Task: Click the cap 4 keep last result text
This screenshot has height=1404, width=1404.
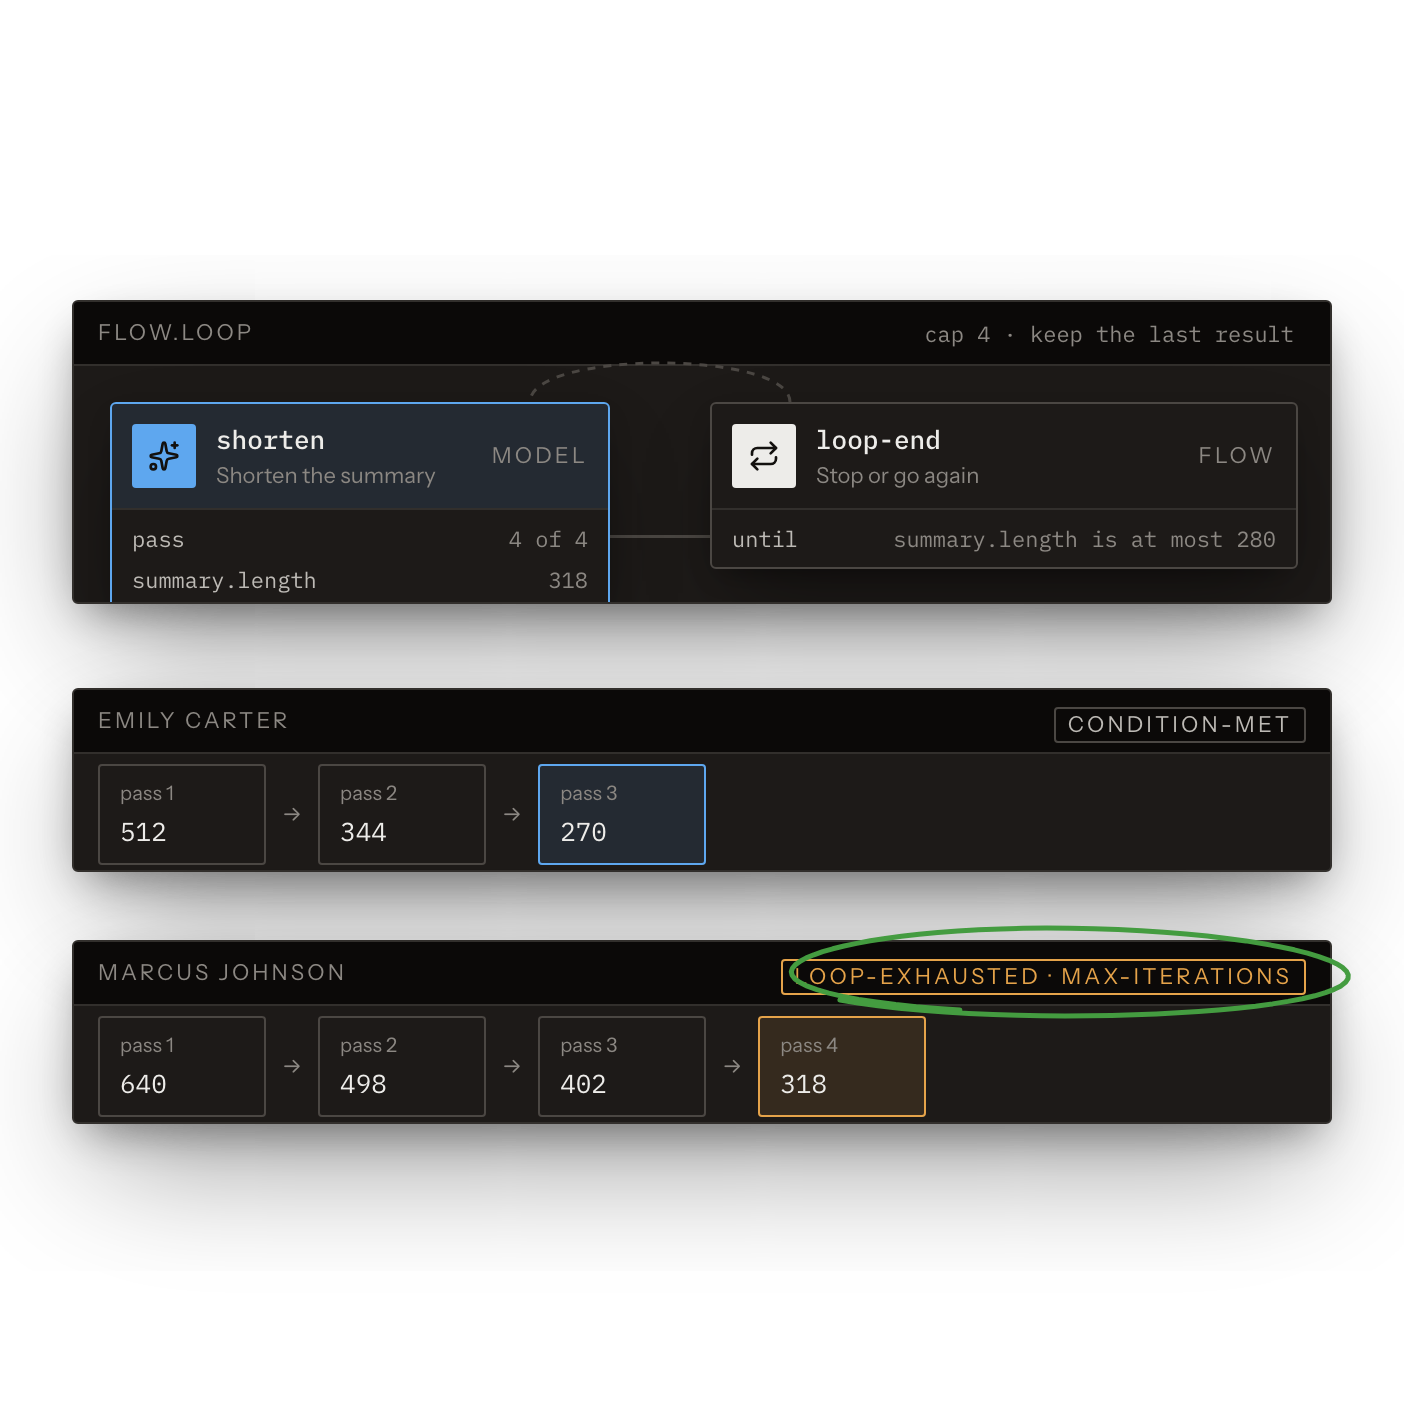Action: pyautogui.click(x=1109, y=335)
